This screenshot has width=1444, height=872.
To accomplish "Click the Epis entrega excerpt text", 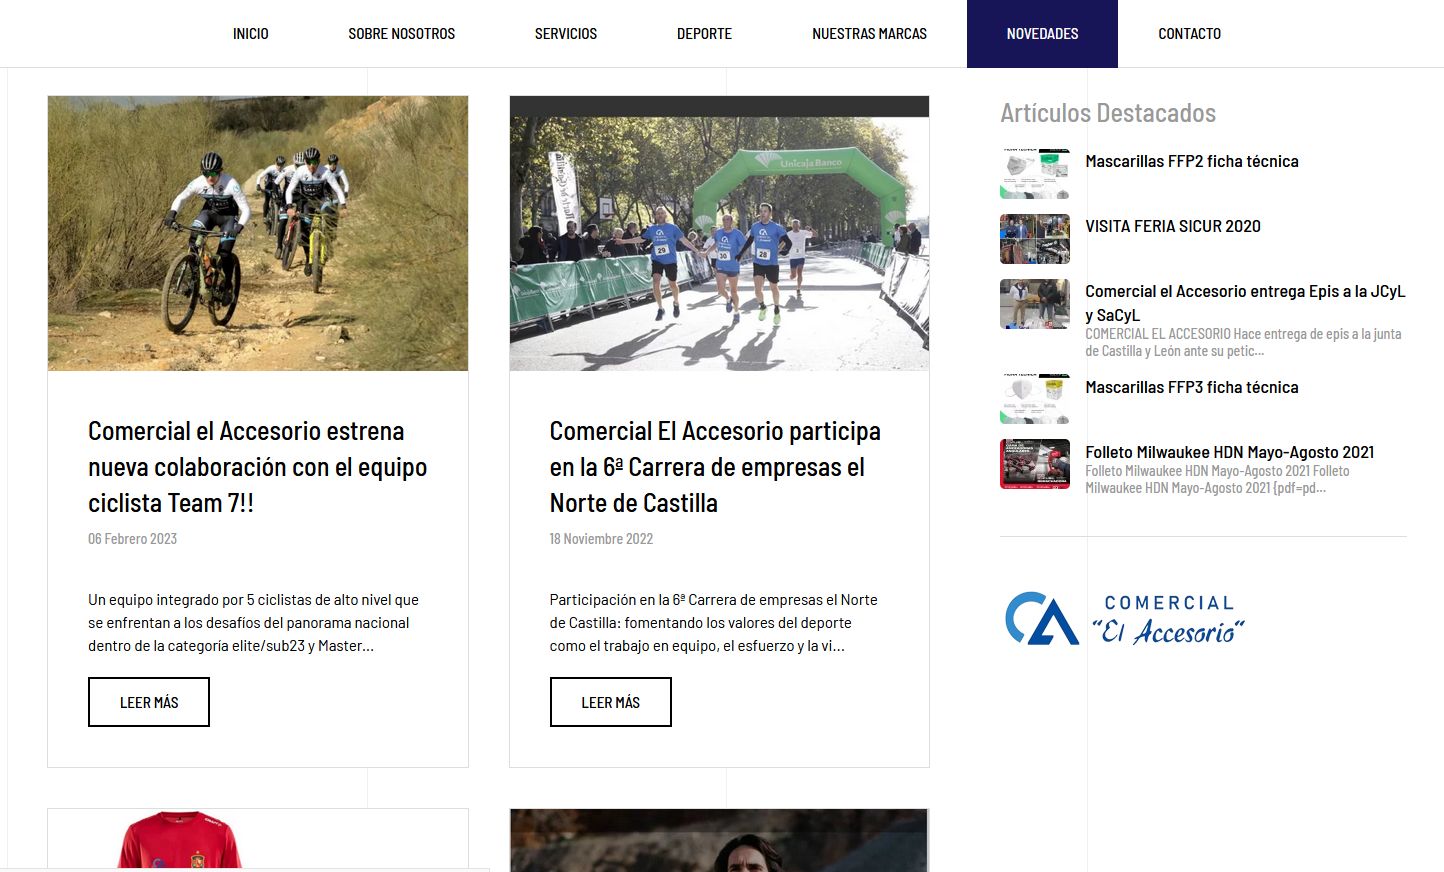I will 1243,342.
